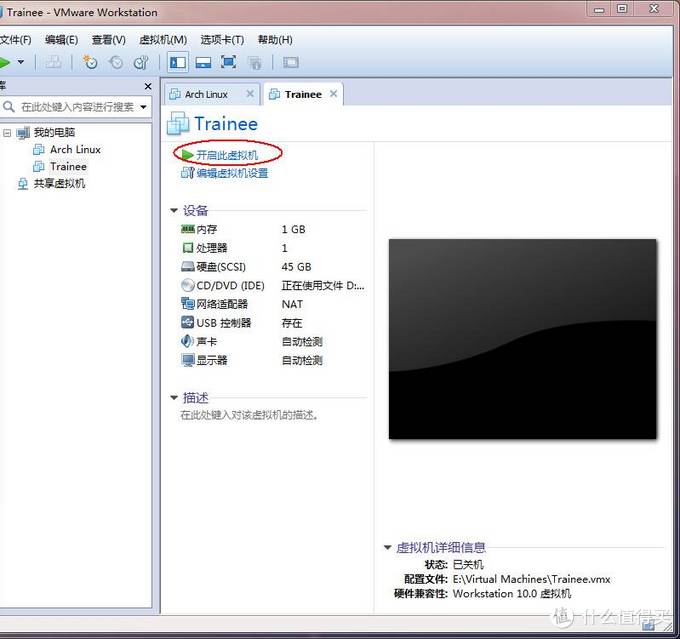Enter full screen mode icon
The image size is (680, 639).
pos(229,62)
